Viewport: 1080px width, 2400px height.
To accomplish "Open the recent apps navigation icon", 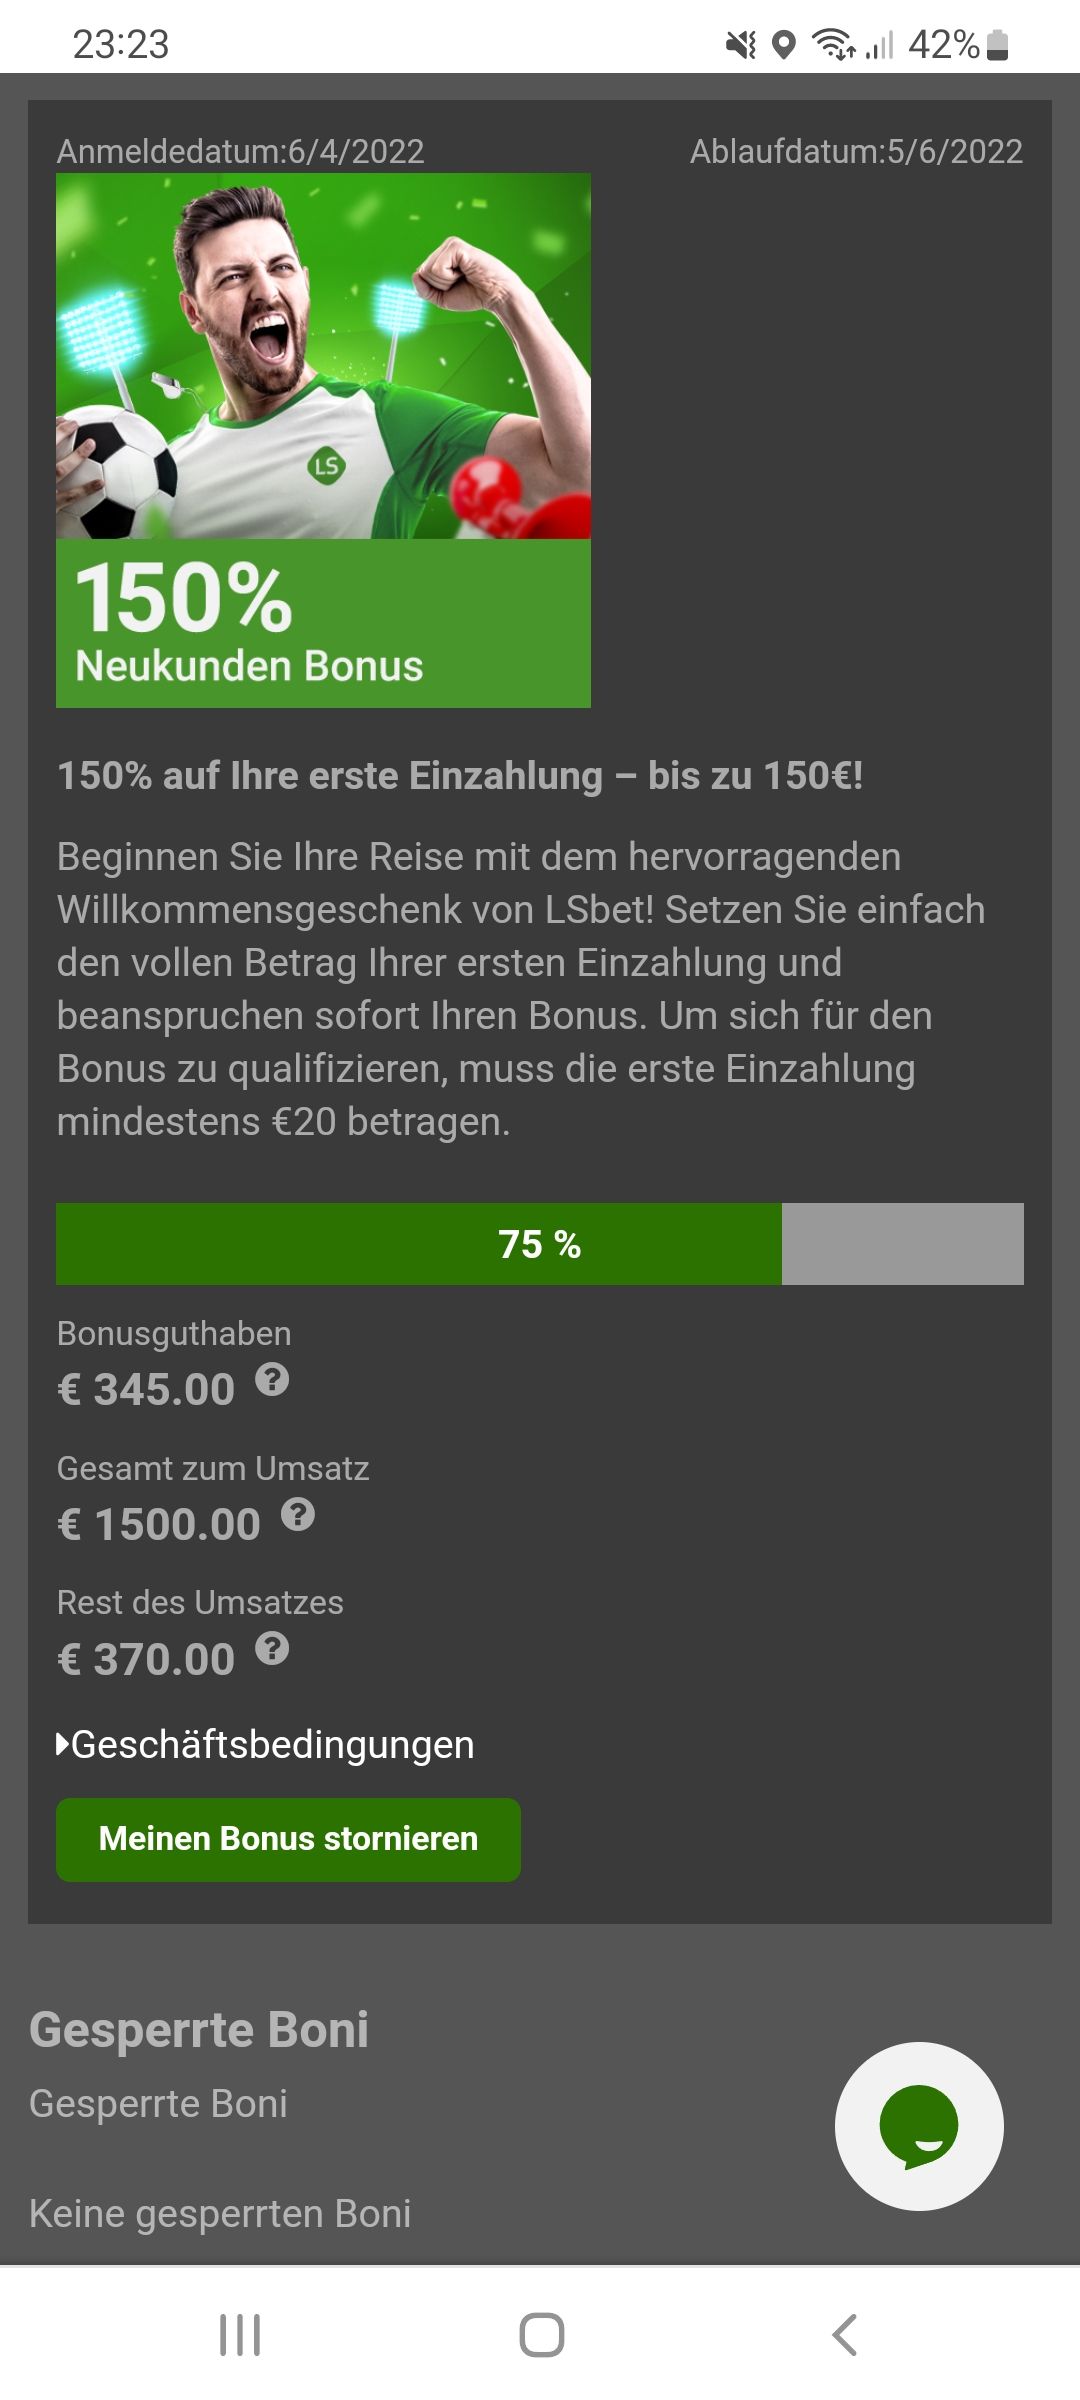I will (240, 2335).
